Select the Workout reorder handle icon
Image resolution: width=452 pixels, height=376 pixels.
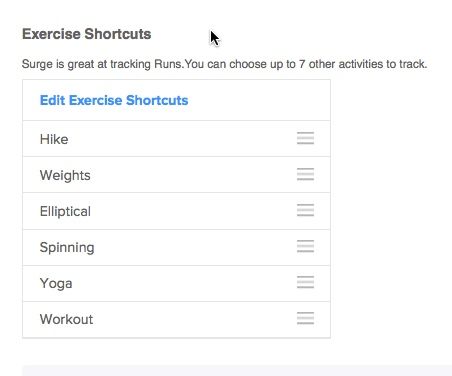coord(305,318)
